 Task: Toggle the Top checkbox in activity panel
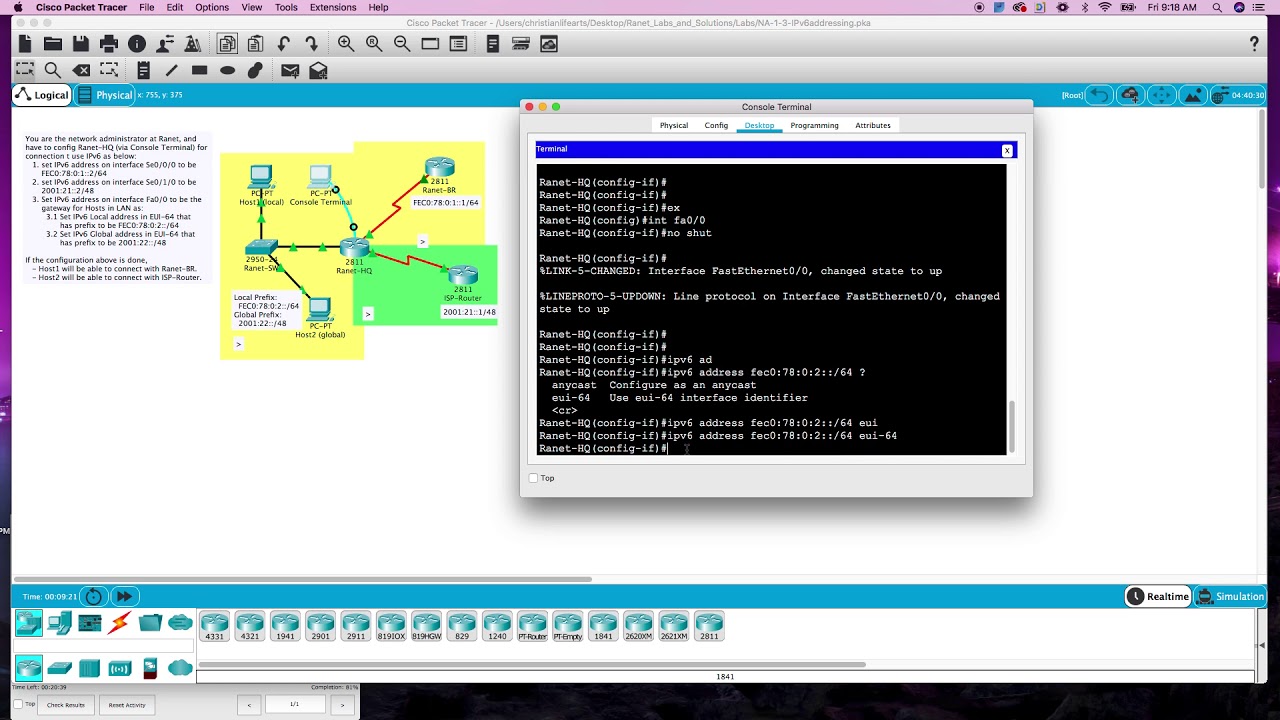click(x=17, y=704)
